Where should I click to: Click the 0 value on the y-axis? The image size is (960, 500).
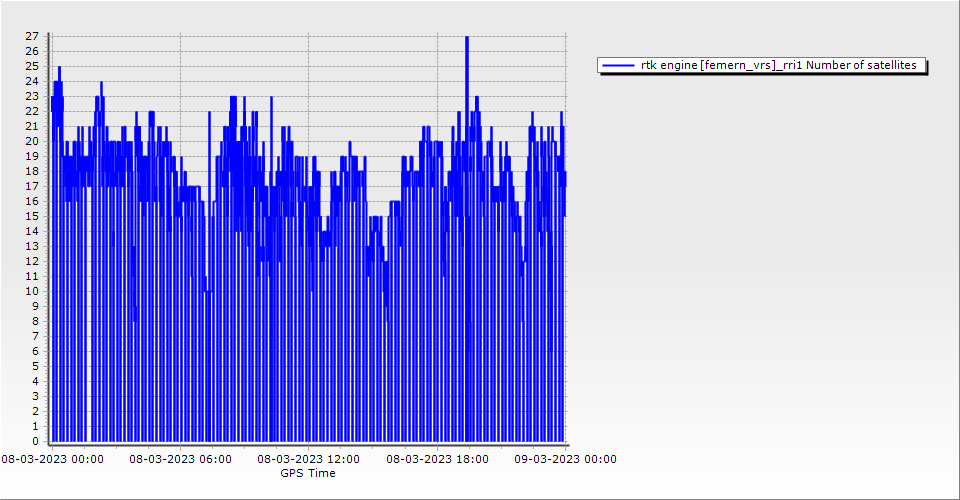click(35, 441)
